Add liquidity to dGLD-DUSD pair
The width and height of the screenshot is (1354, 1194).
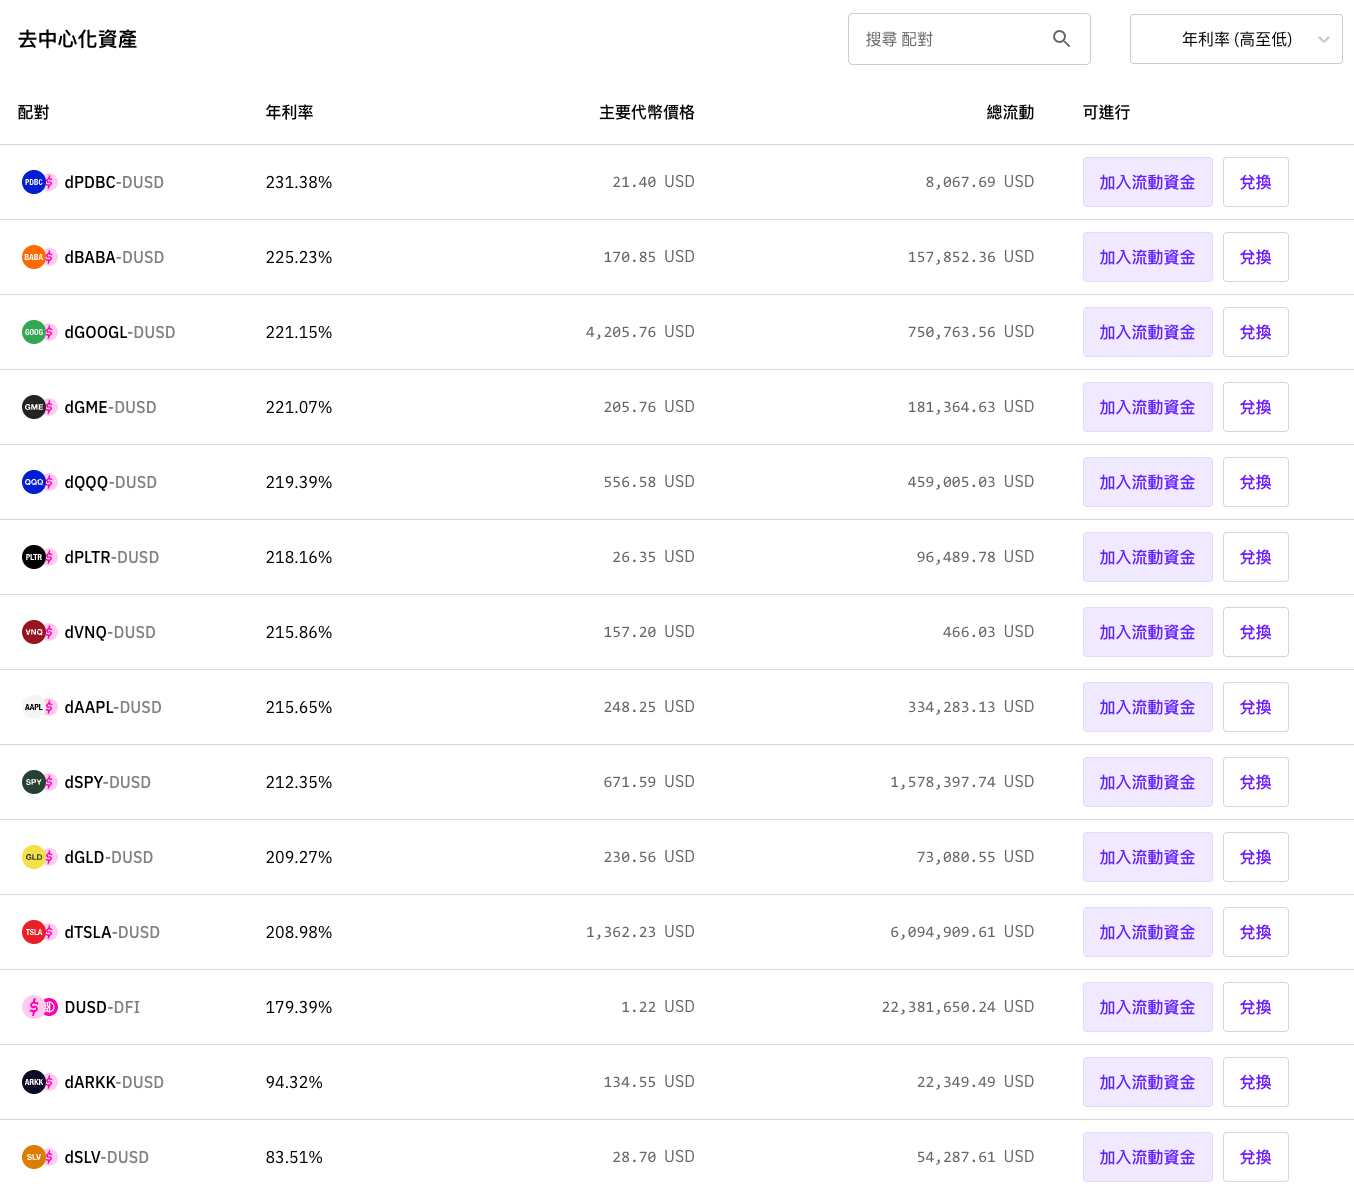point(1147,857)
